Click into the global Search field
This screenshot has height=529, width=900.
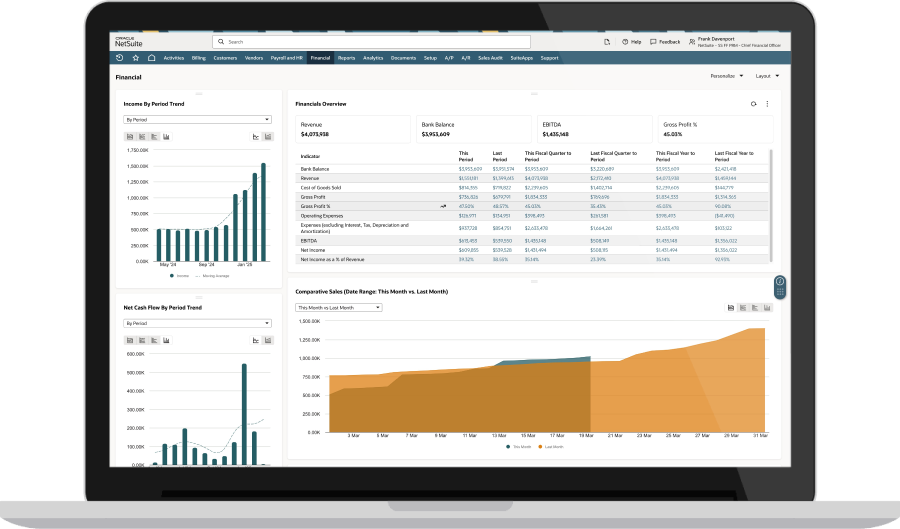point(400,42)
